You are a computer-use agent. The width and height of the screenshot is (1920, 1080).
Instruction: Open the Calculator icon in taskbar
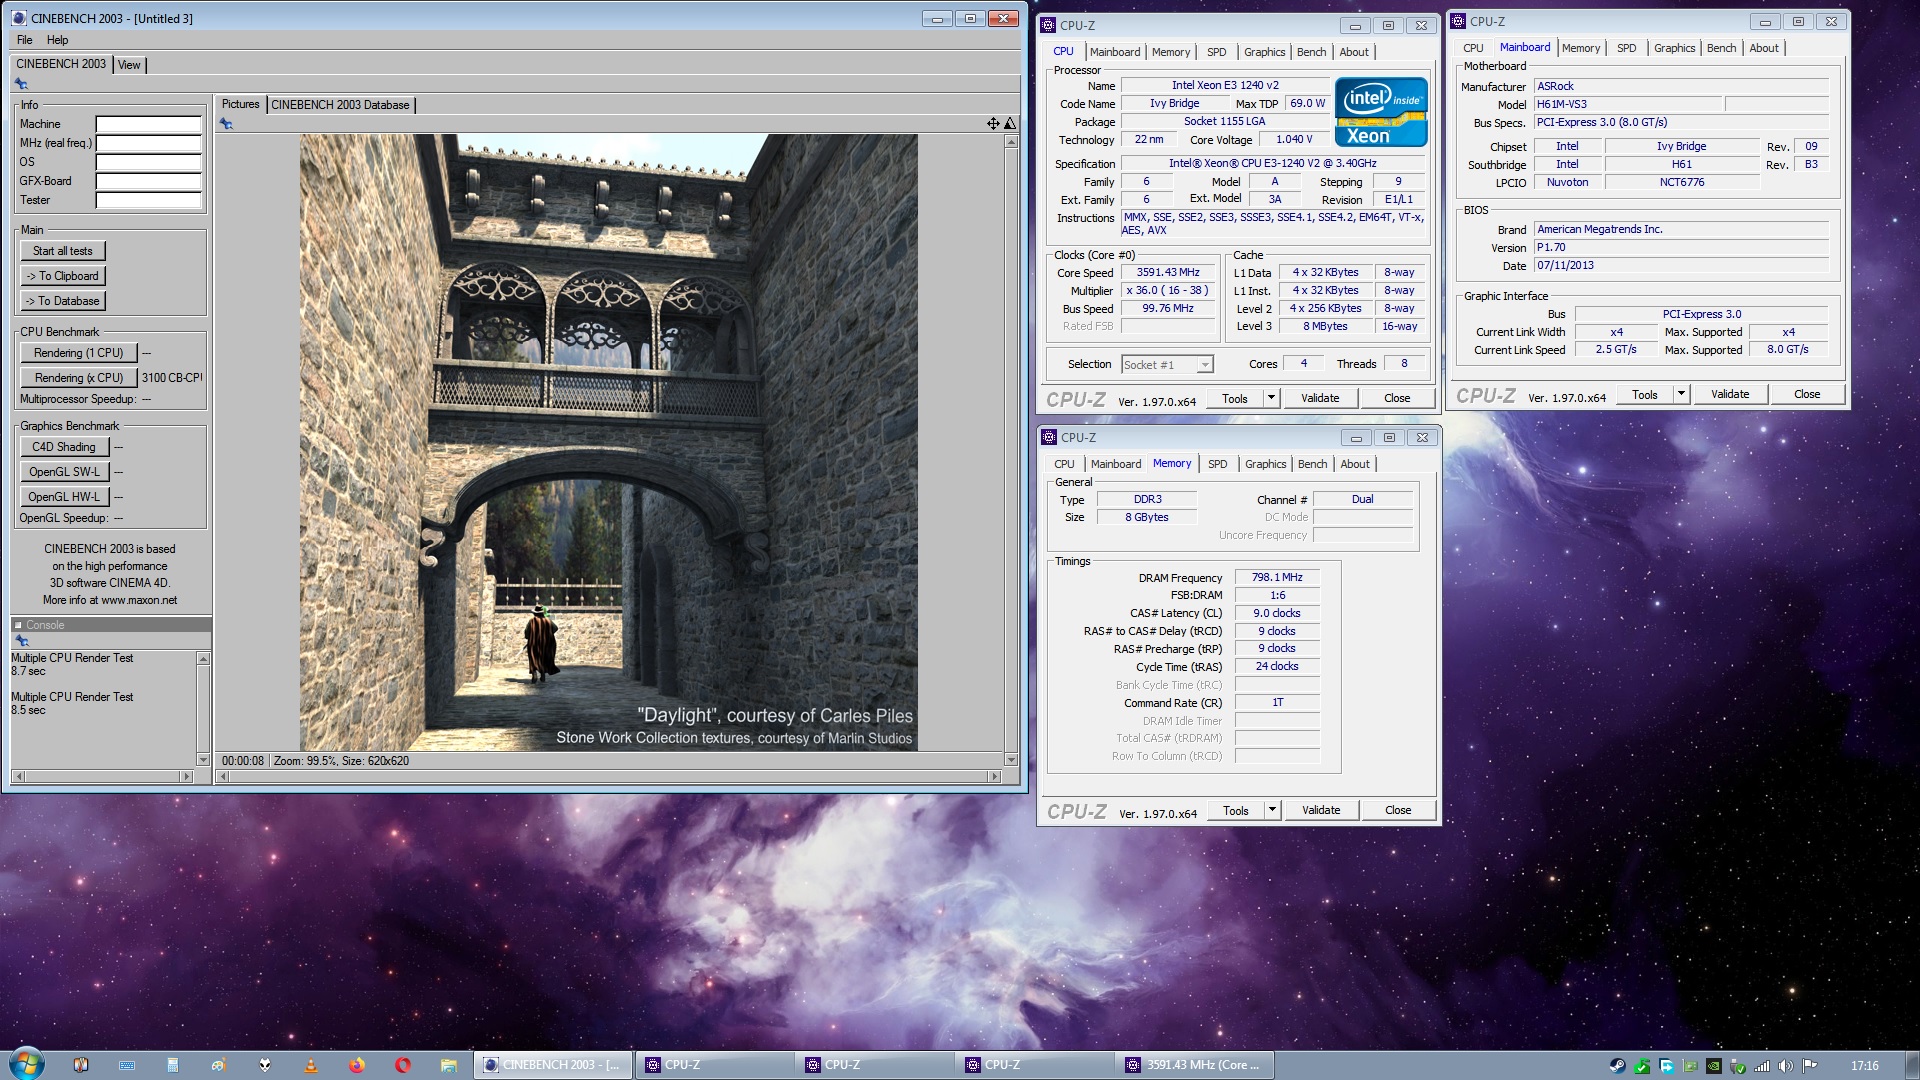(173, 1065)
